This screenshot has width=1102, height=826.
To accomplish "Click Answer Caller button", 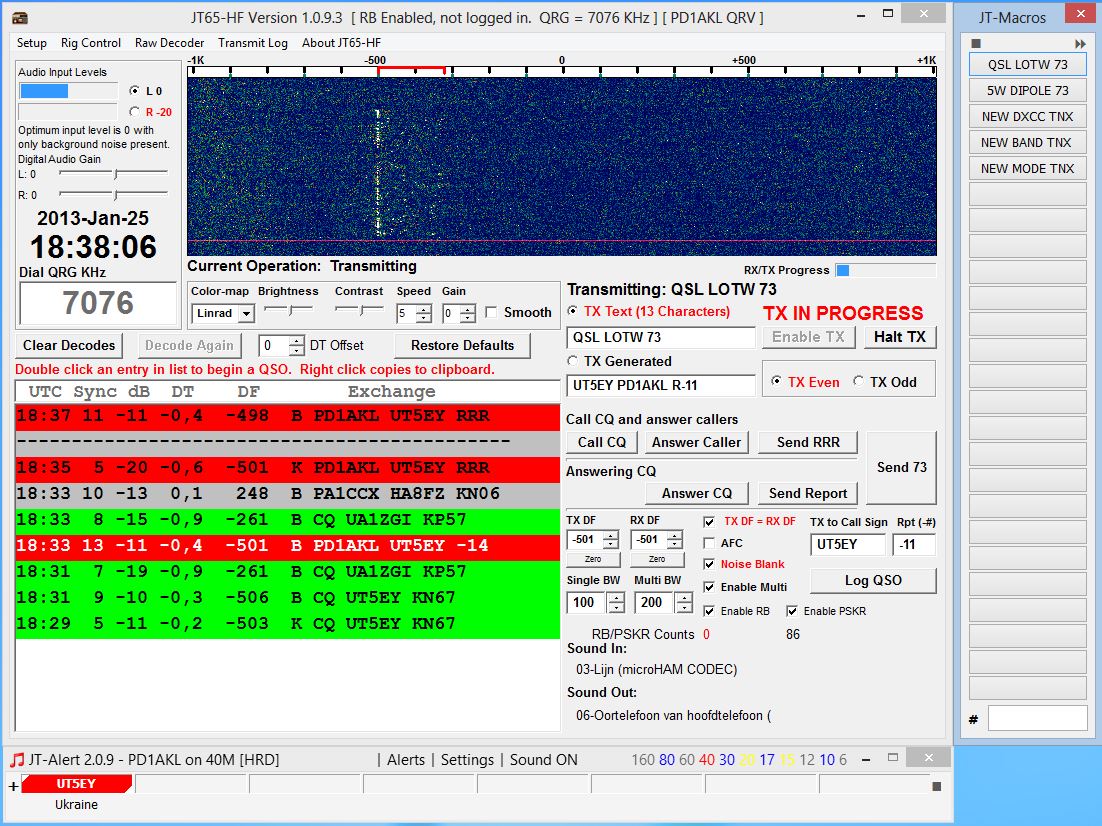I will coord(696,442).
